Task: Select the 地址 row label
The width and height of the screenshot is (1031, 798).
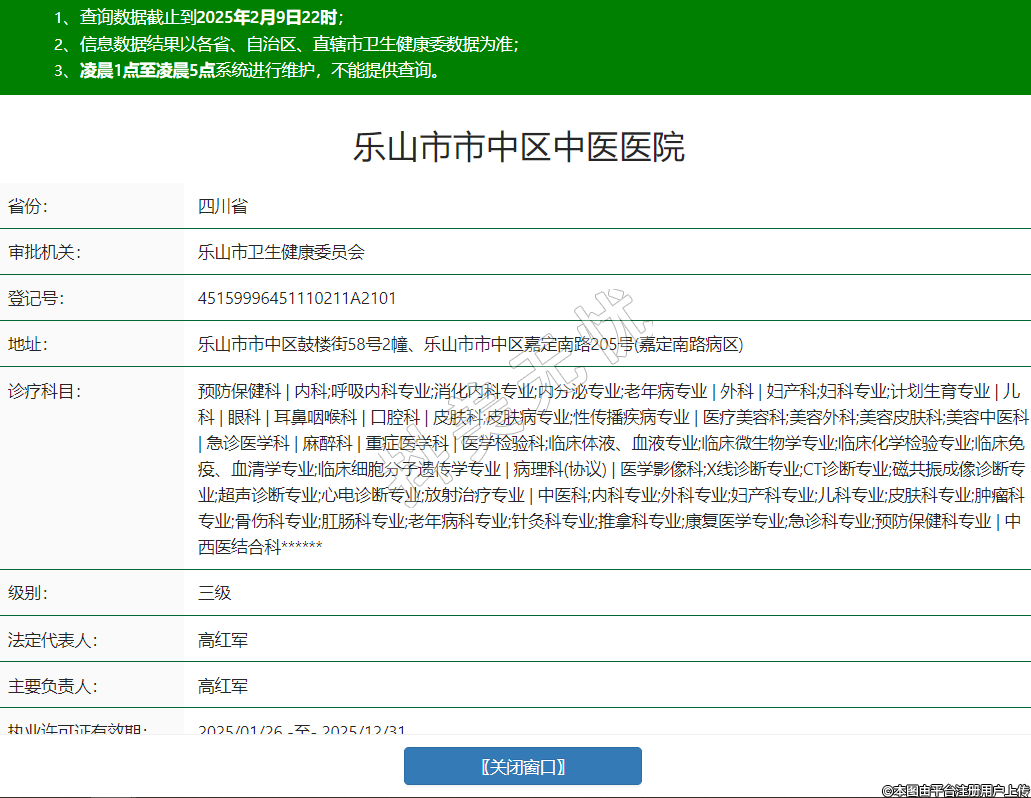Action: point(28,344)
